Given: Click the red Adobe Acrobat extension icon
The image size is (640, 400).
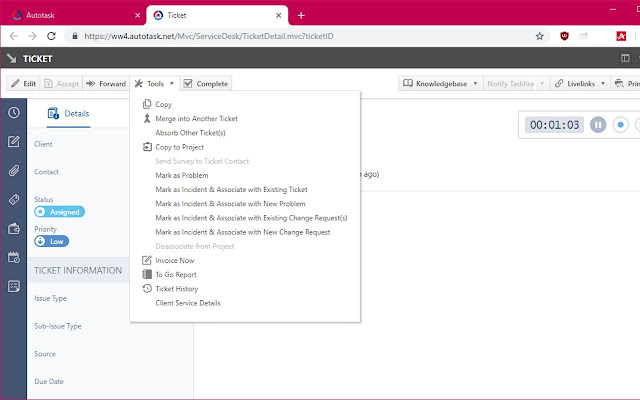Looking at the screenshot, I should [x=621, y=36].
